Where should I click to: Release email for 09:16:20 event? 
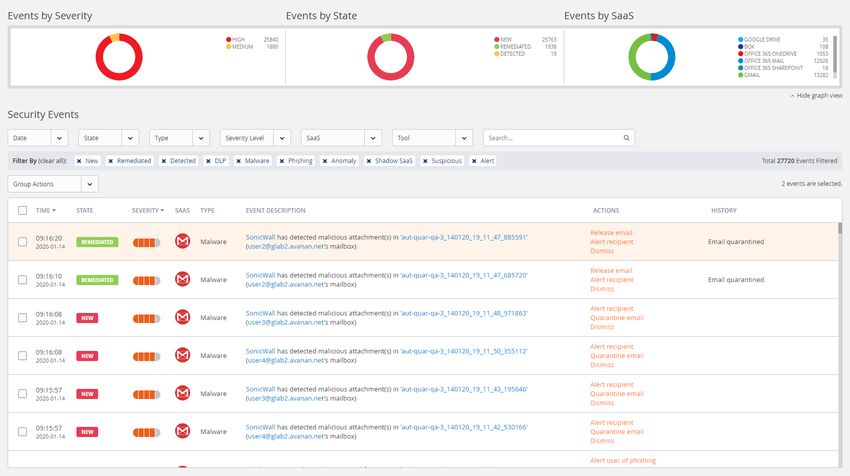(611, 233)
